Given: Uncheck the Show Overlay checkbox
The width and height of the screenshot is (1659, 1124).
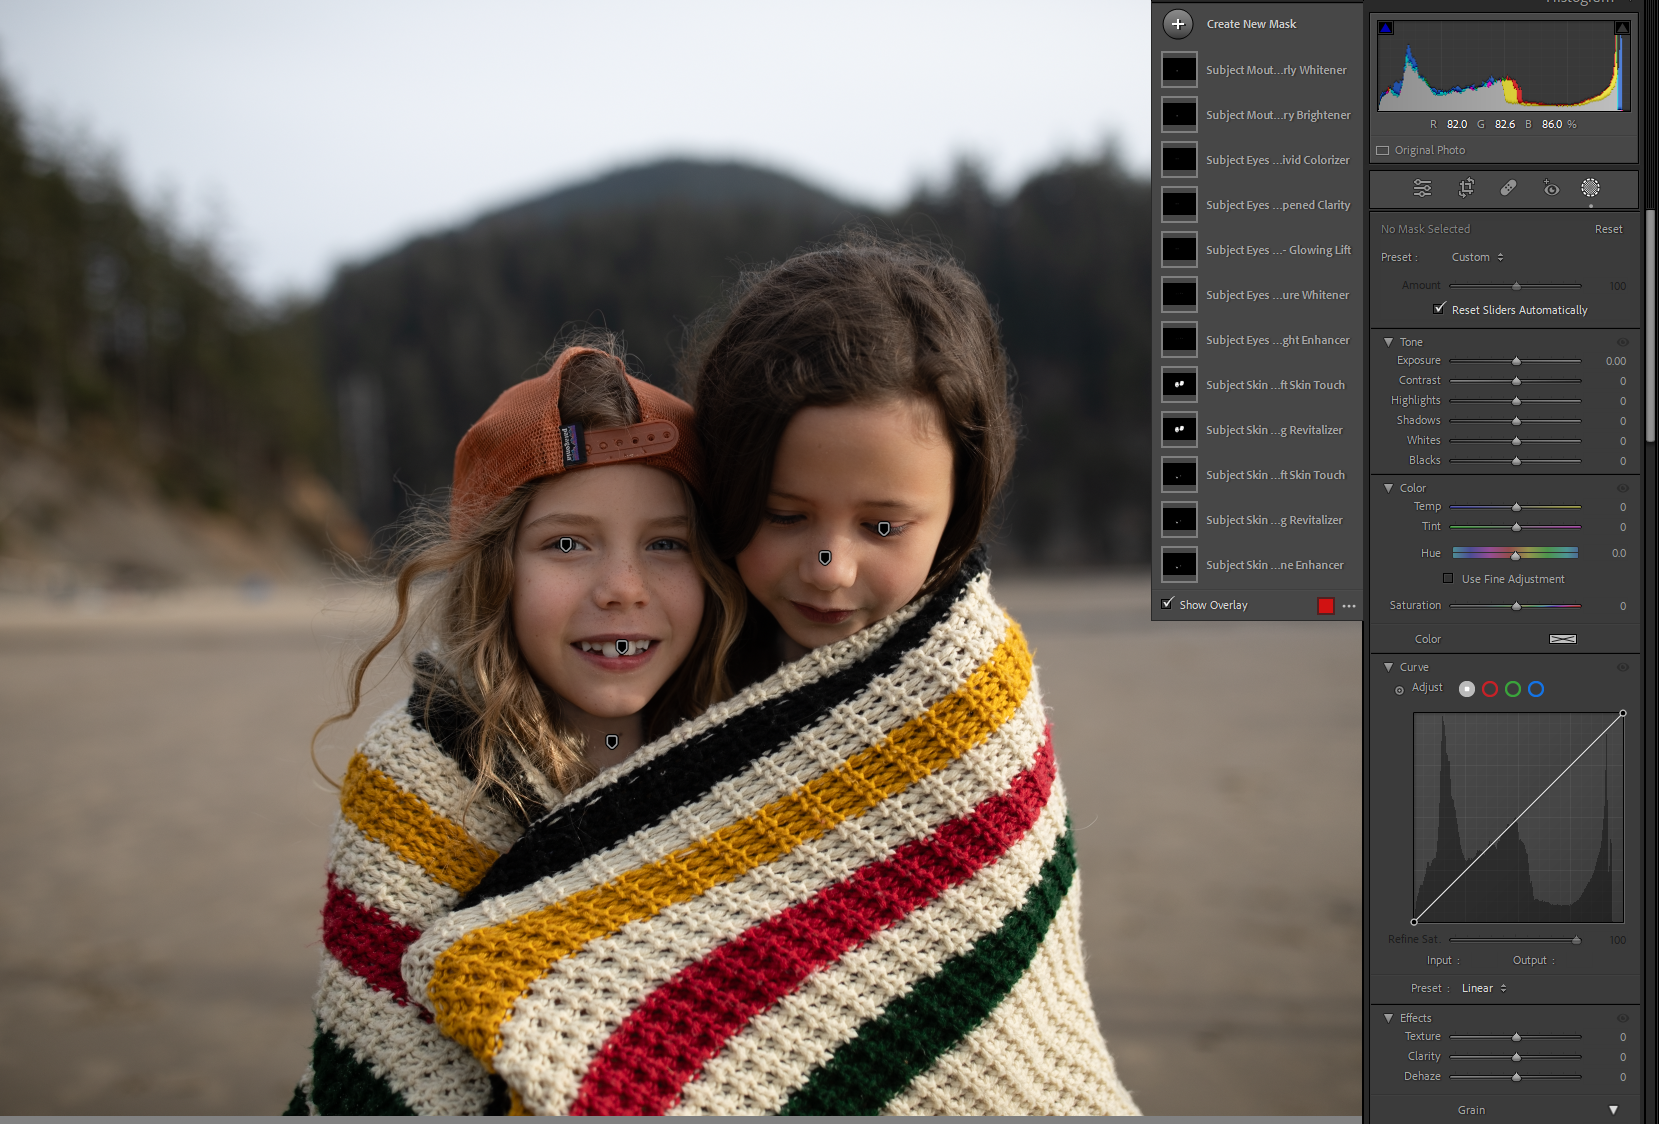Looking at the screenshot, I should pyautogui.click(x=1167, y=604).
